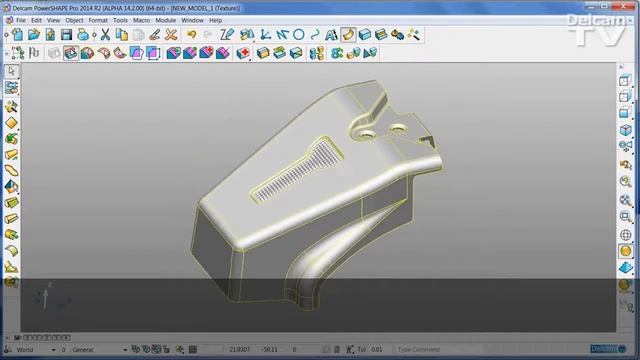The width and height of the screenshot is (640, 360).
Task: Click the Cut scissors icon
Action: coord(105,35)
